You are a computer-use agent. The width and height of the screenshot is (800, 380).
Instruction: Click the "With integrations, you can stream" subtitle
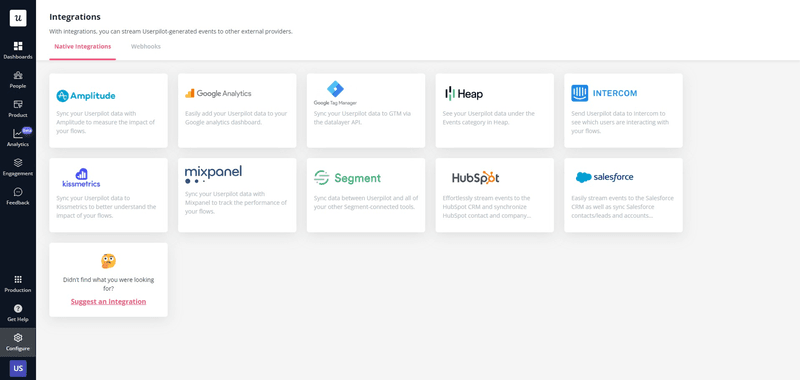(x=171, y=32)
